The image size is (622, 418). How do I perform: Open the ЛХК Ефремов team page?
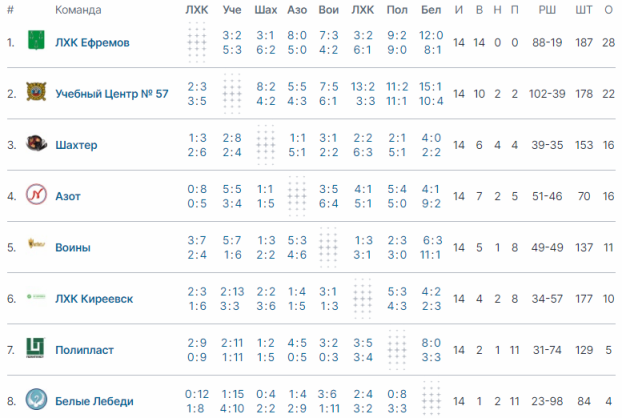tap(92, 43)
